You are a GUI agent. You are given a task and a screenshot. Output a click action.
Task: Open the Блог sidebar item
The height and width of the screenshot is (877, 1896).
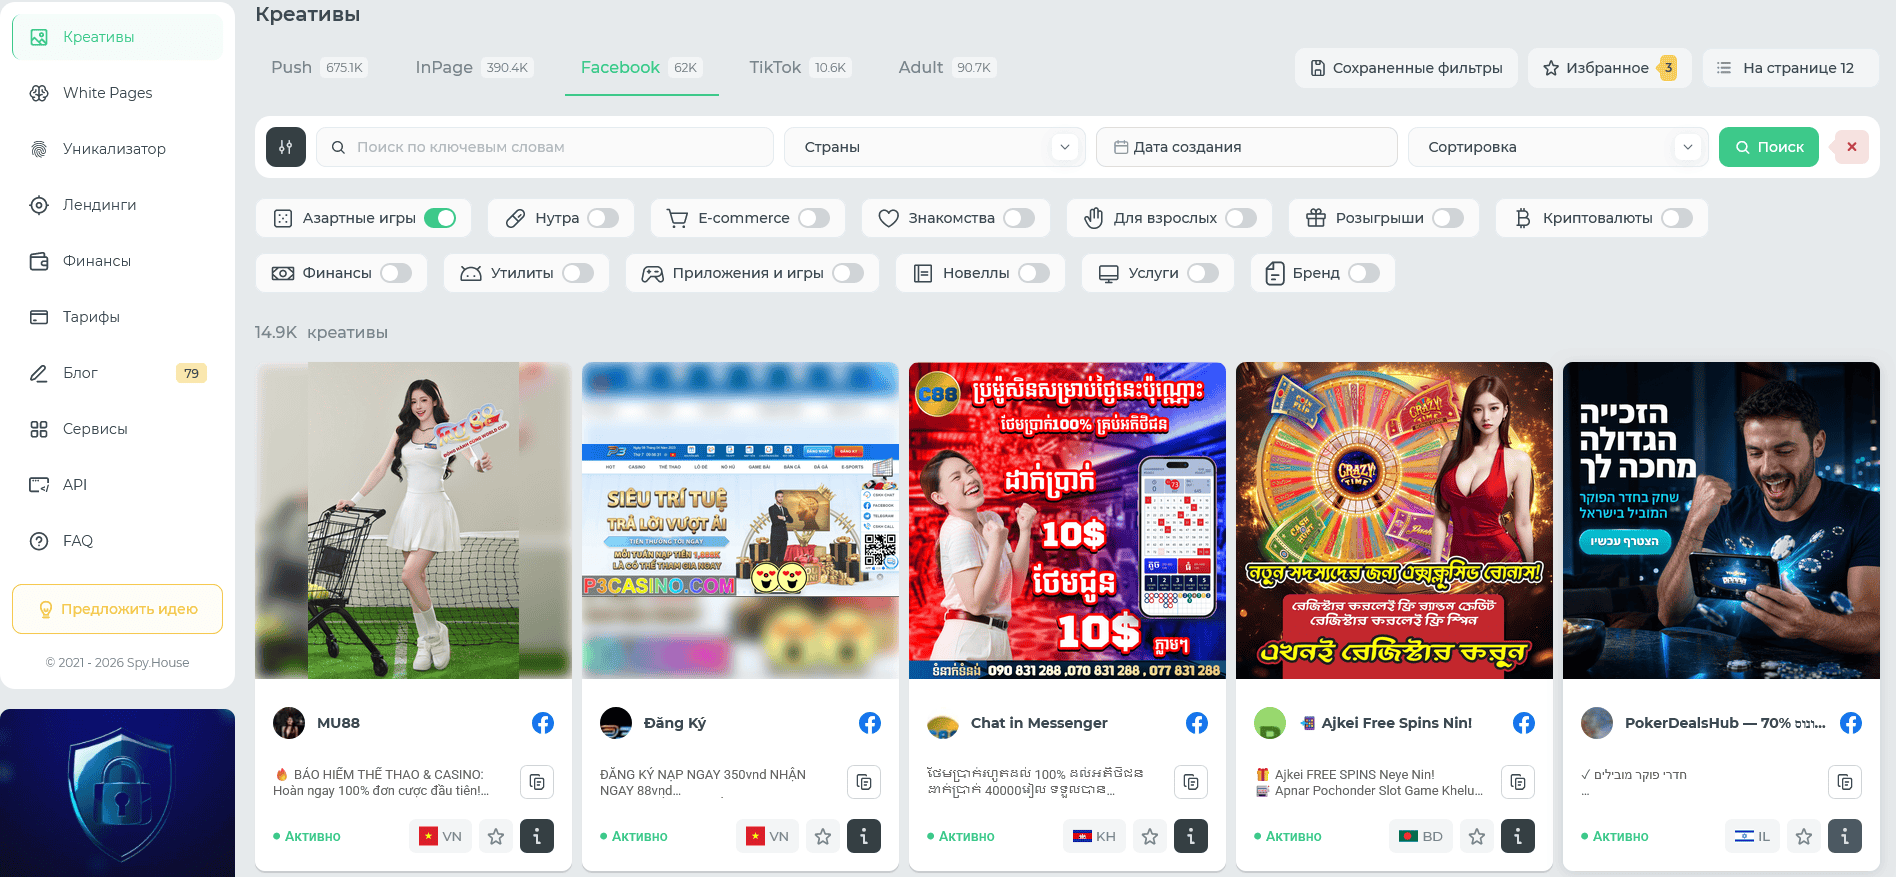click(118, 373)
